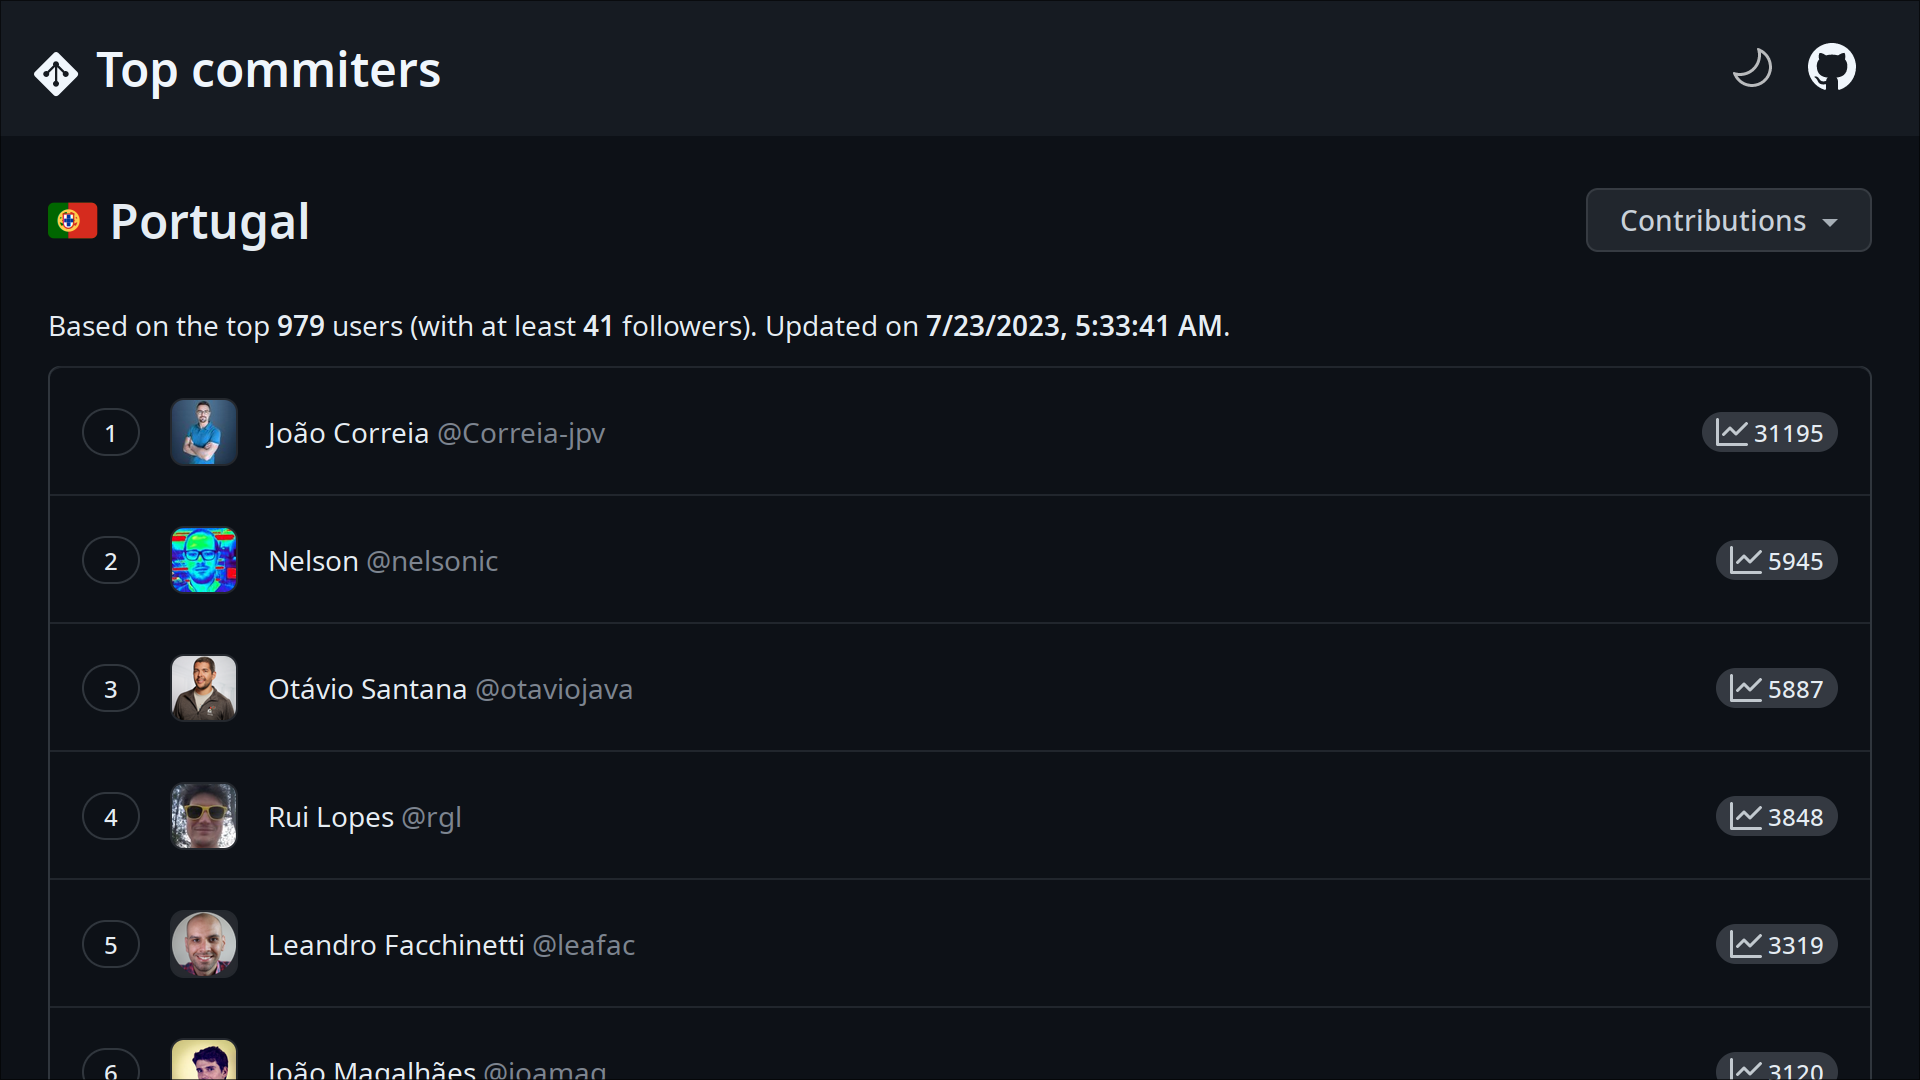The image size is (1920, 1080).
Task: Click the Top commiters header title
Action: point(268,70)
